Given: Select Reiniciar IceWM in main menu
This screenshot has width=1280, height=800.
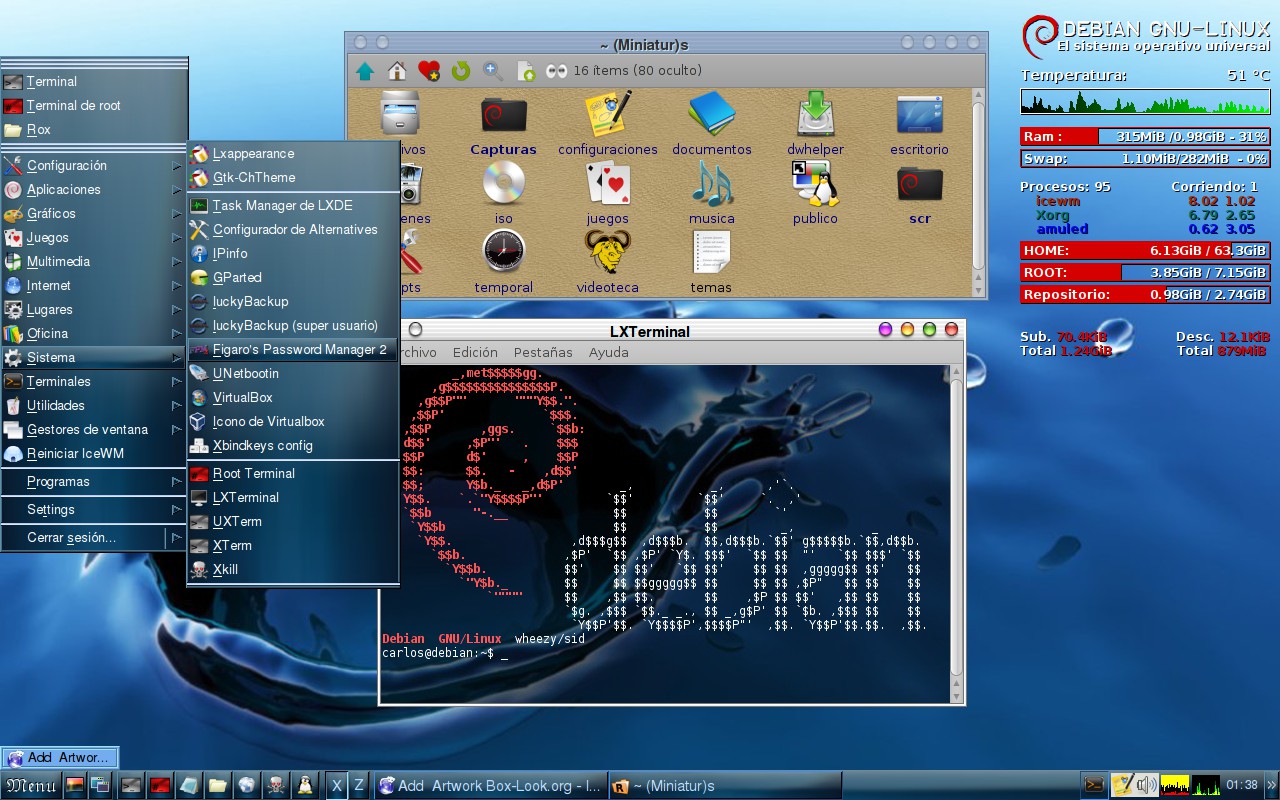Looking at the screenshot, I should click(94, 453).
